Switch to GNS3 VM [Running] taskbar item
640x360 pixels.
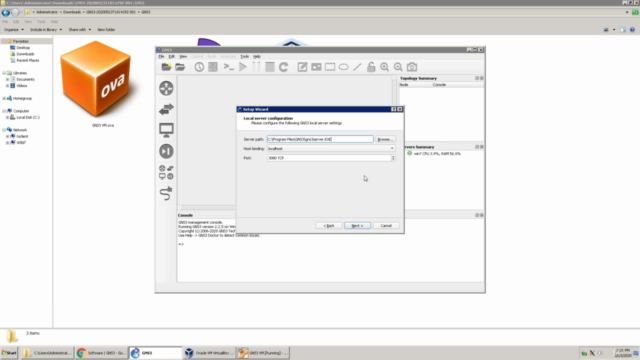click(263, 353)
